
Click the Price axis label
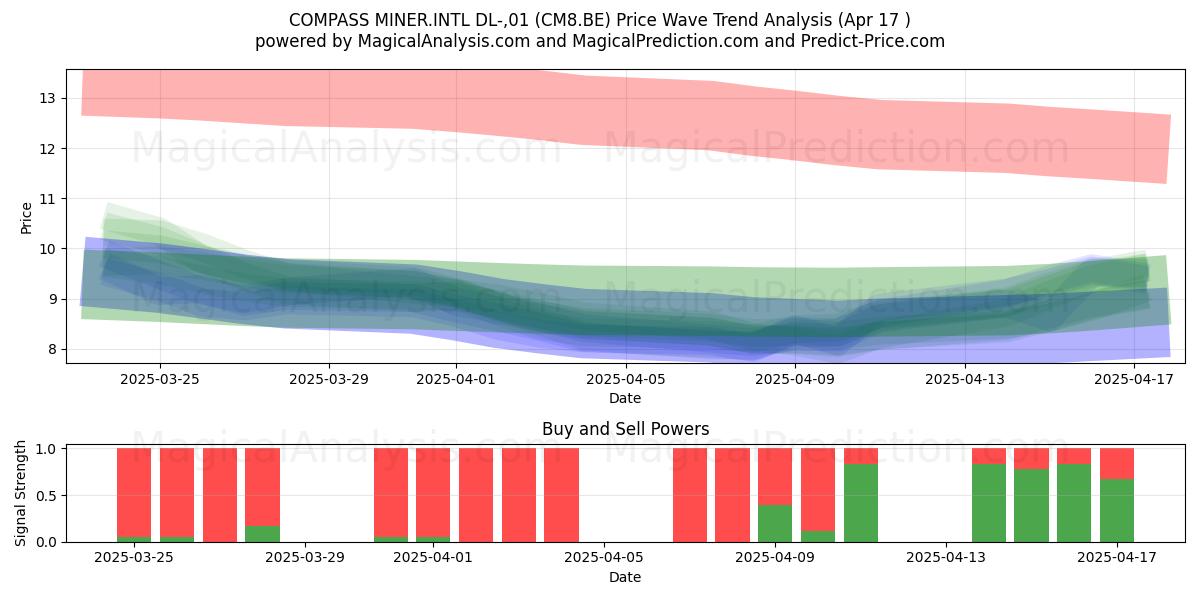tap(27, 217)
